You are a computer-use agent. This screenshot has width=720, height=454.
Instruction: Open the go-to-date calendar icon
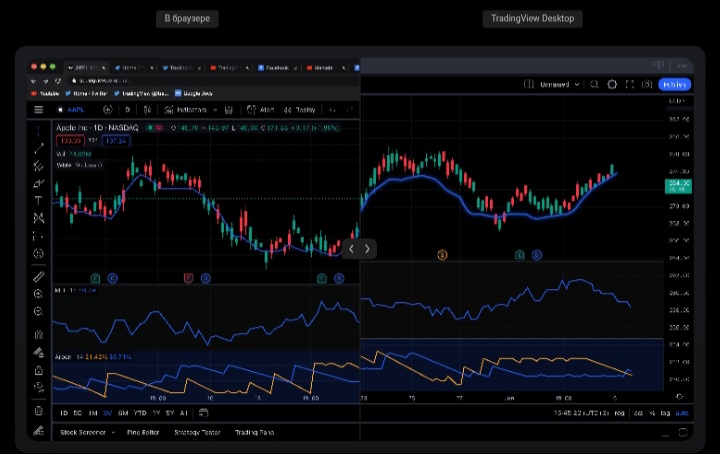coord(203,413)
